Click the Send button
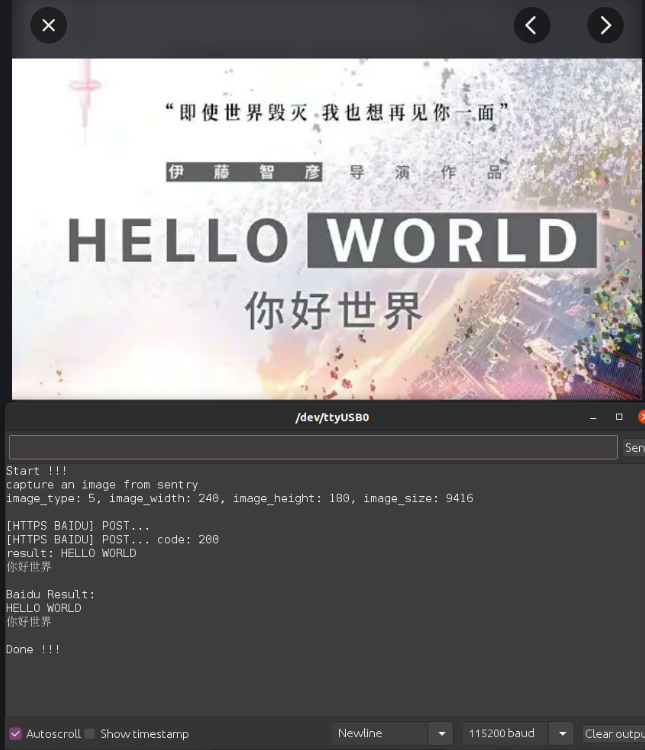The height and width of the screenshot is (750, 645). [634, 448]
